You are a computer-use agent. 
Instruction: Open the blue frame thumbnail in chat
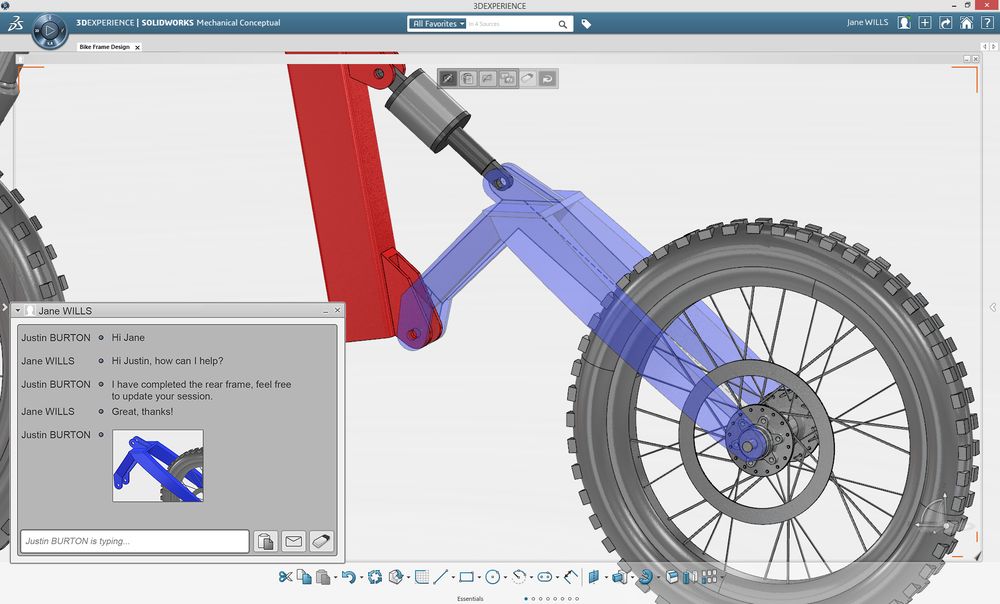click(x=158, y=465)
